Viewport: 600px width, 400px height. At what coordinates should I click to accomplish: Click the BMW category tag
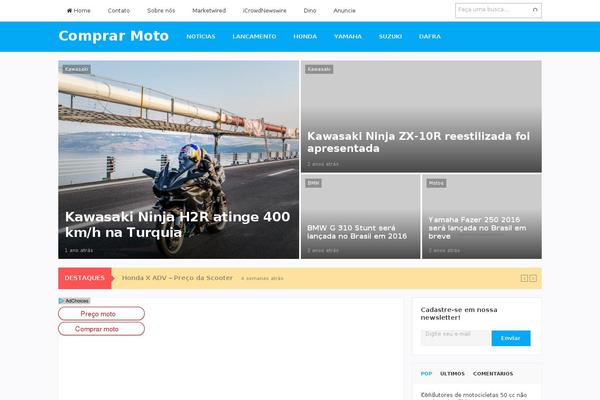pos(313,183)
